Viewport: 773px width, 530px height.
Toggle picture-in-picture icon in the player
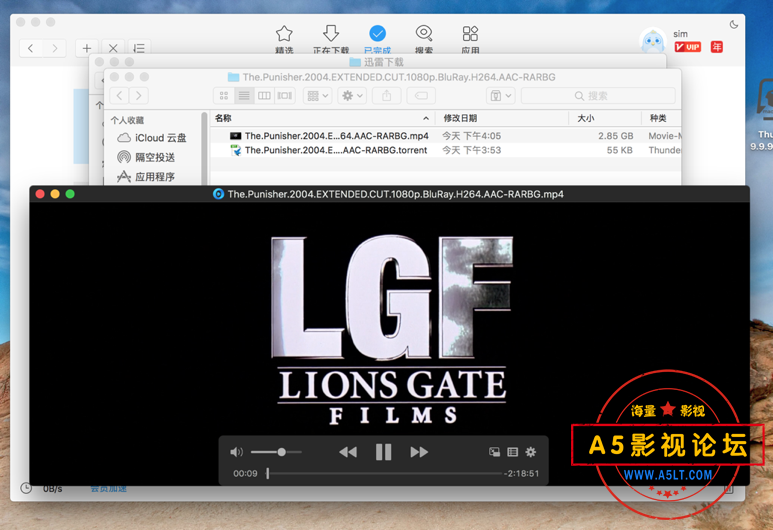pyautogui.click(x=494, y=452)
